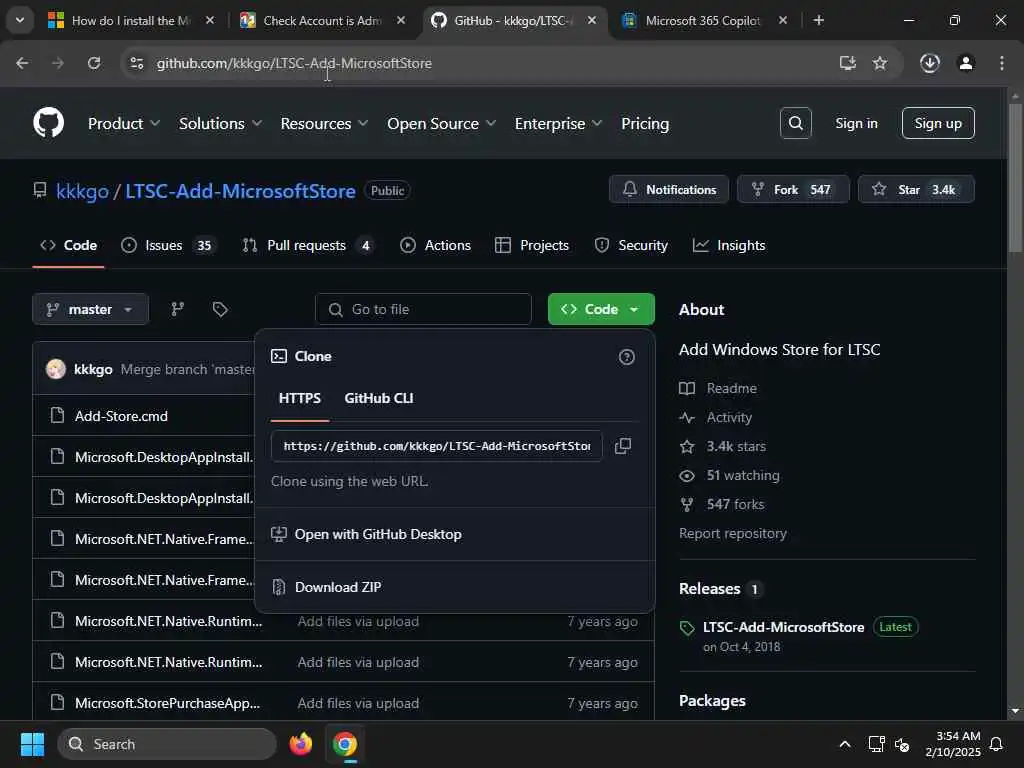Open Windows Start menu
This screenshot has height=768, width=1024.
point(32,744)
